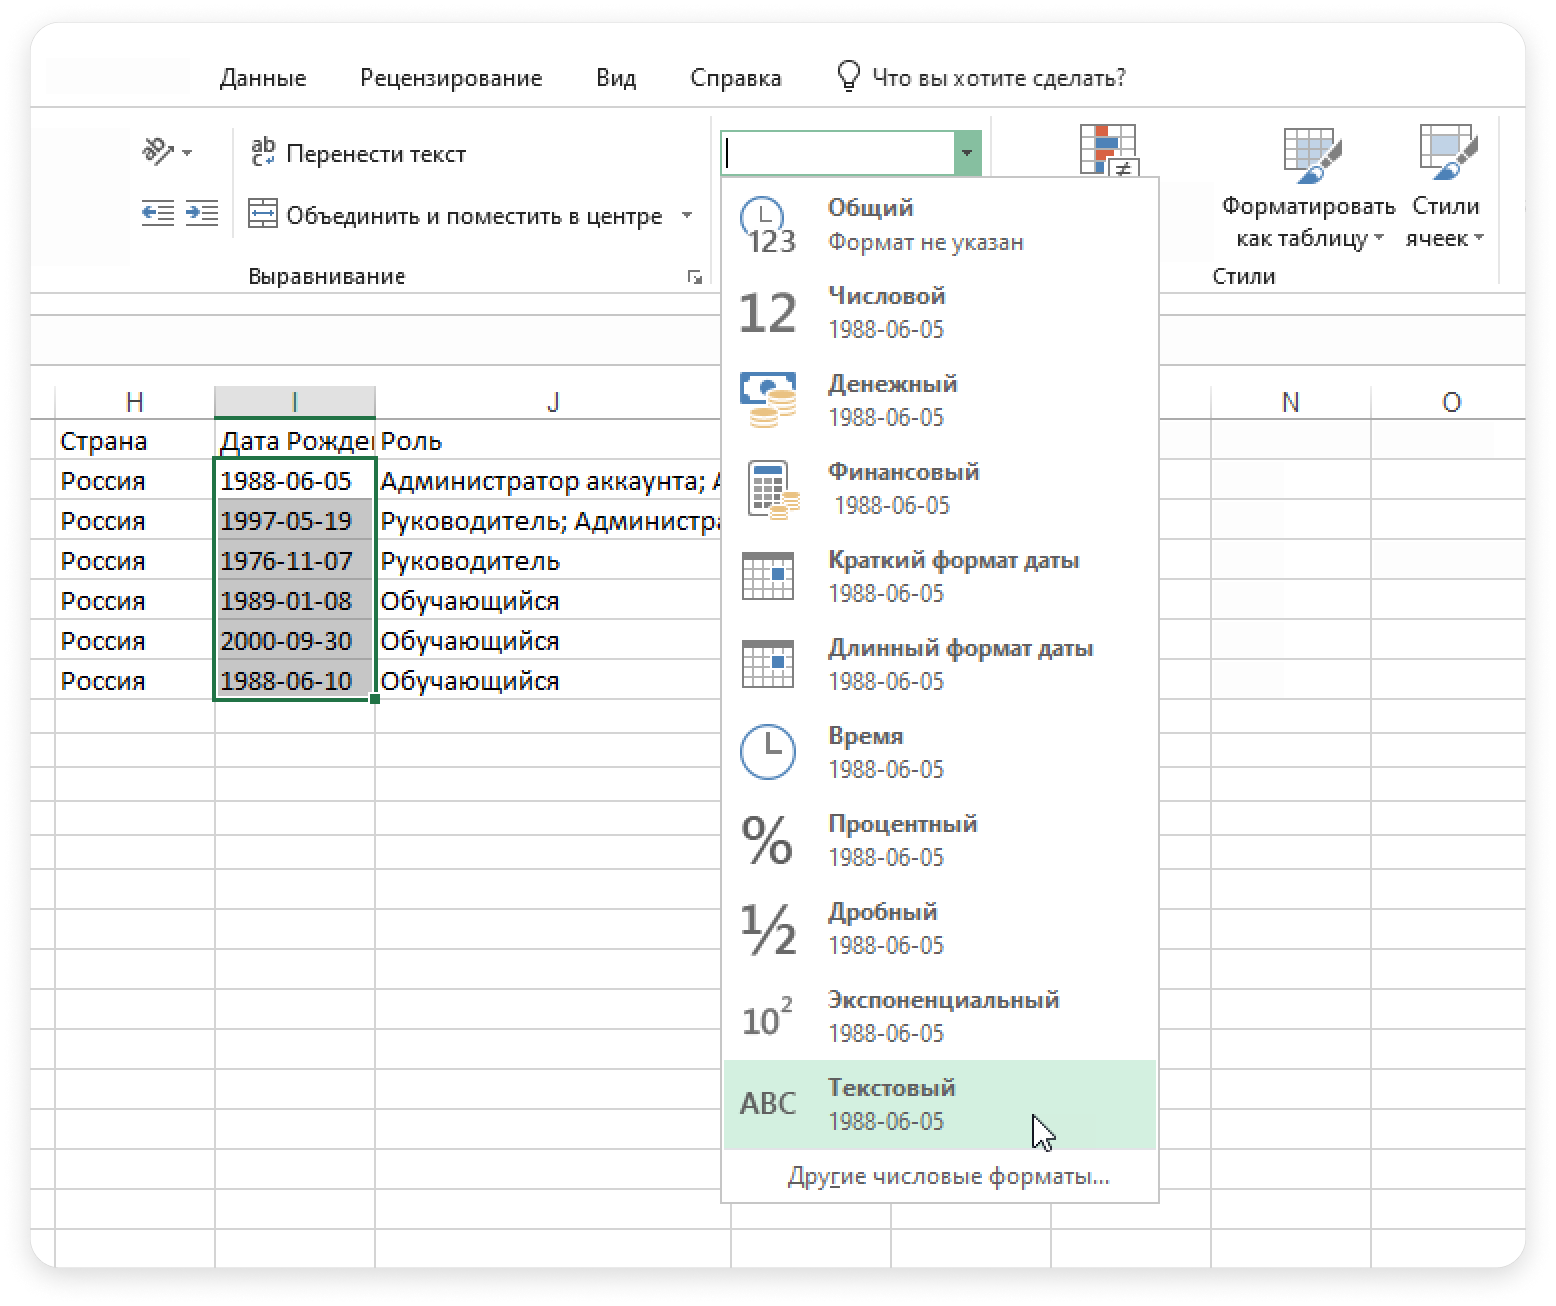Decrease the indent with the left indent icon

157,213
